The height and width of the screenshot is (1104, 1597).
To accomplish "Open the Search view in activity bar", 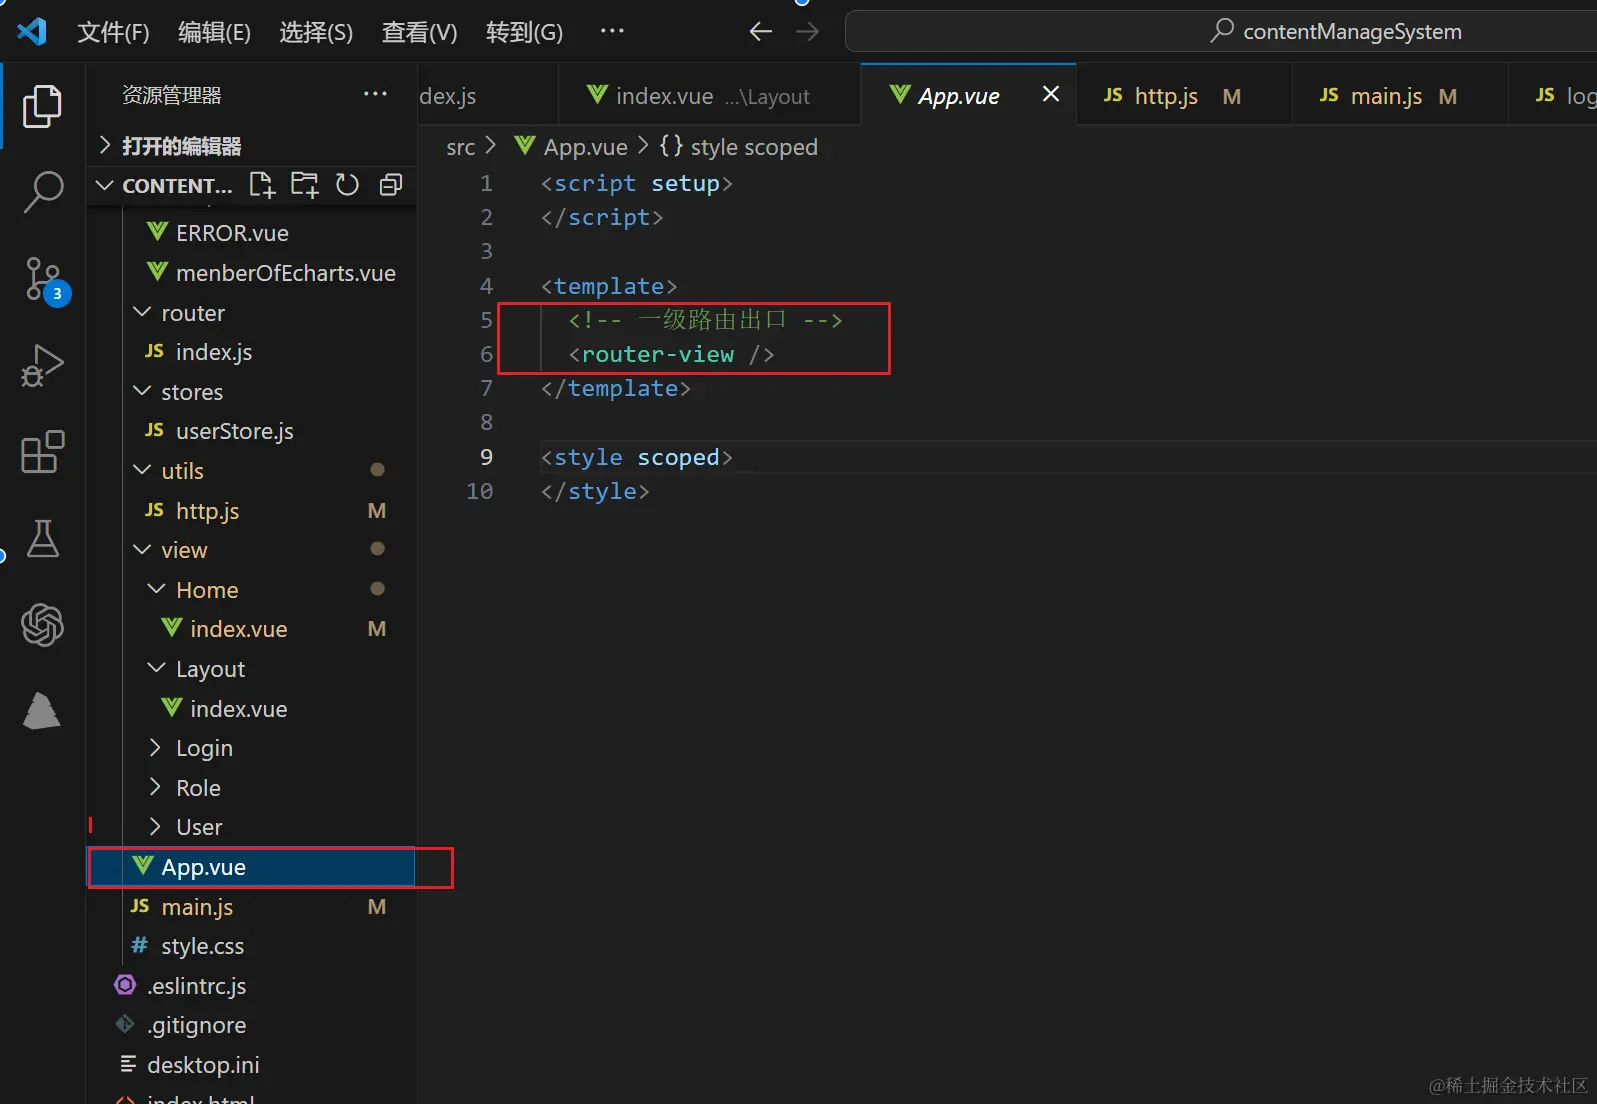I will (42, 192).
